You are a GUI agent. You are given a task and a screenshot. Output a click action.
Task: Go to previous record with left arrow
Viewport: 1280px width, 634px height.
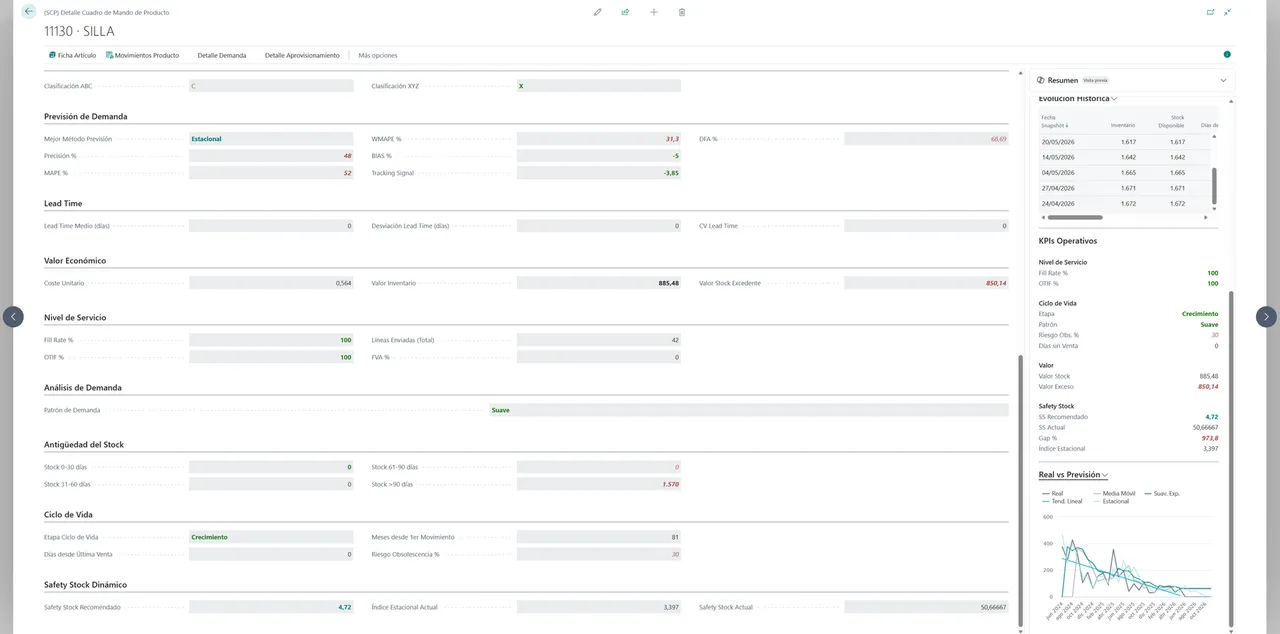click(x=13, y=316)
